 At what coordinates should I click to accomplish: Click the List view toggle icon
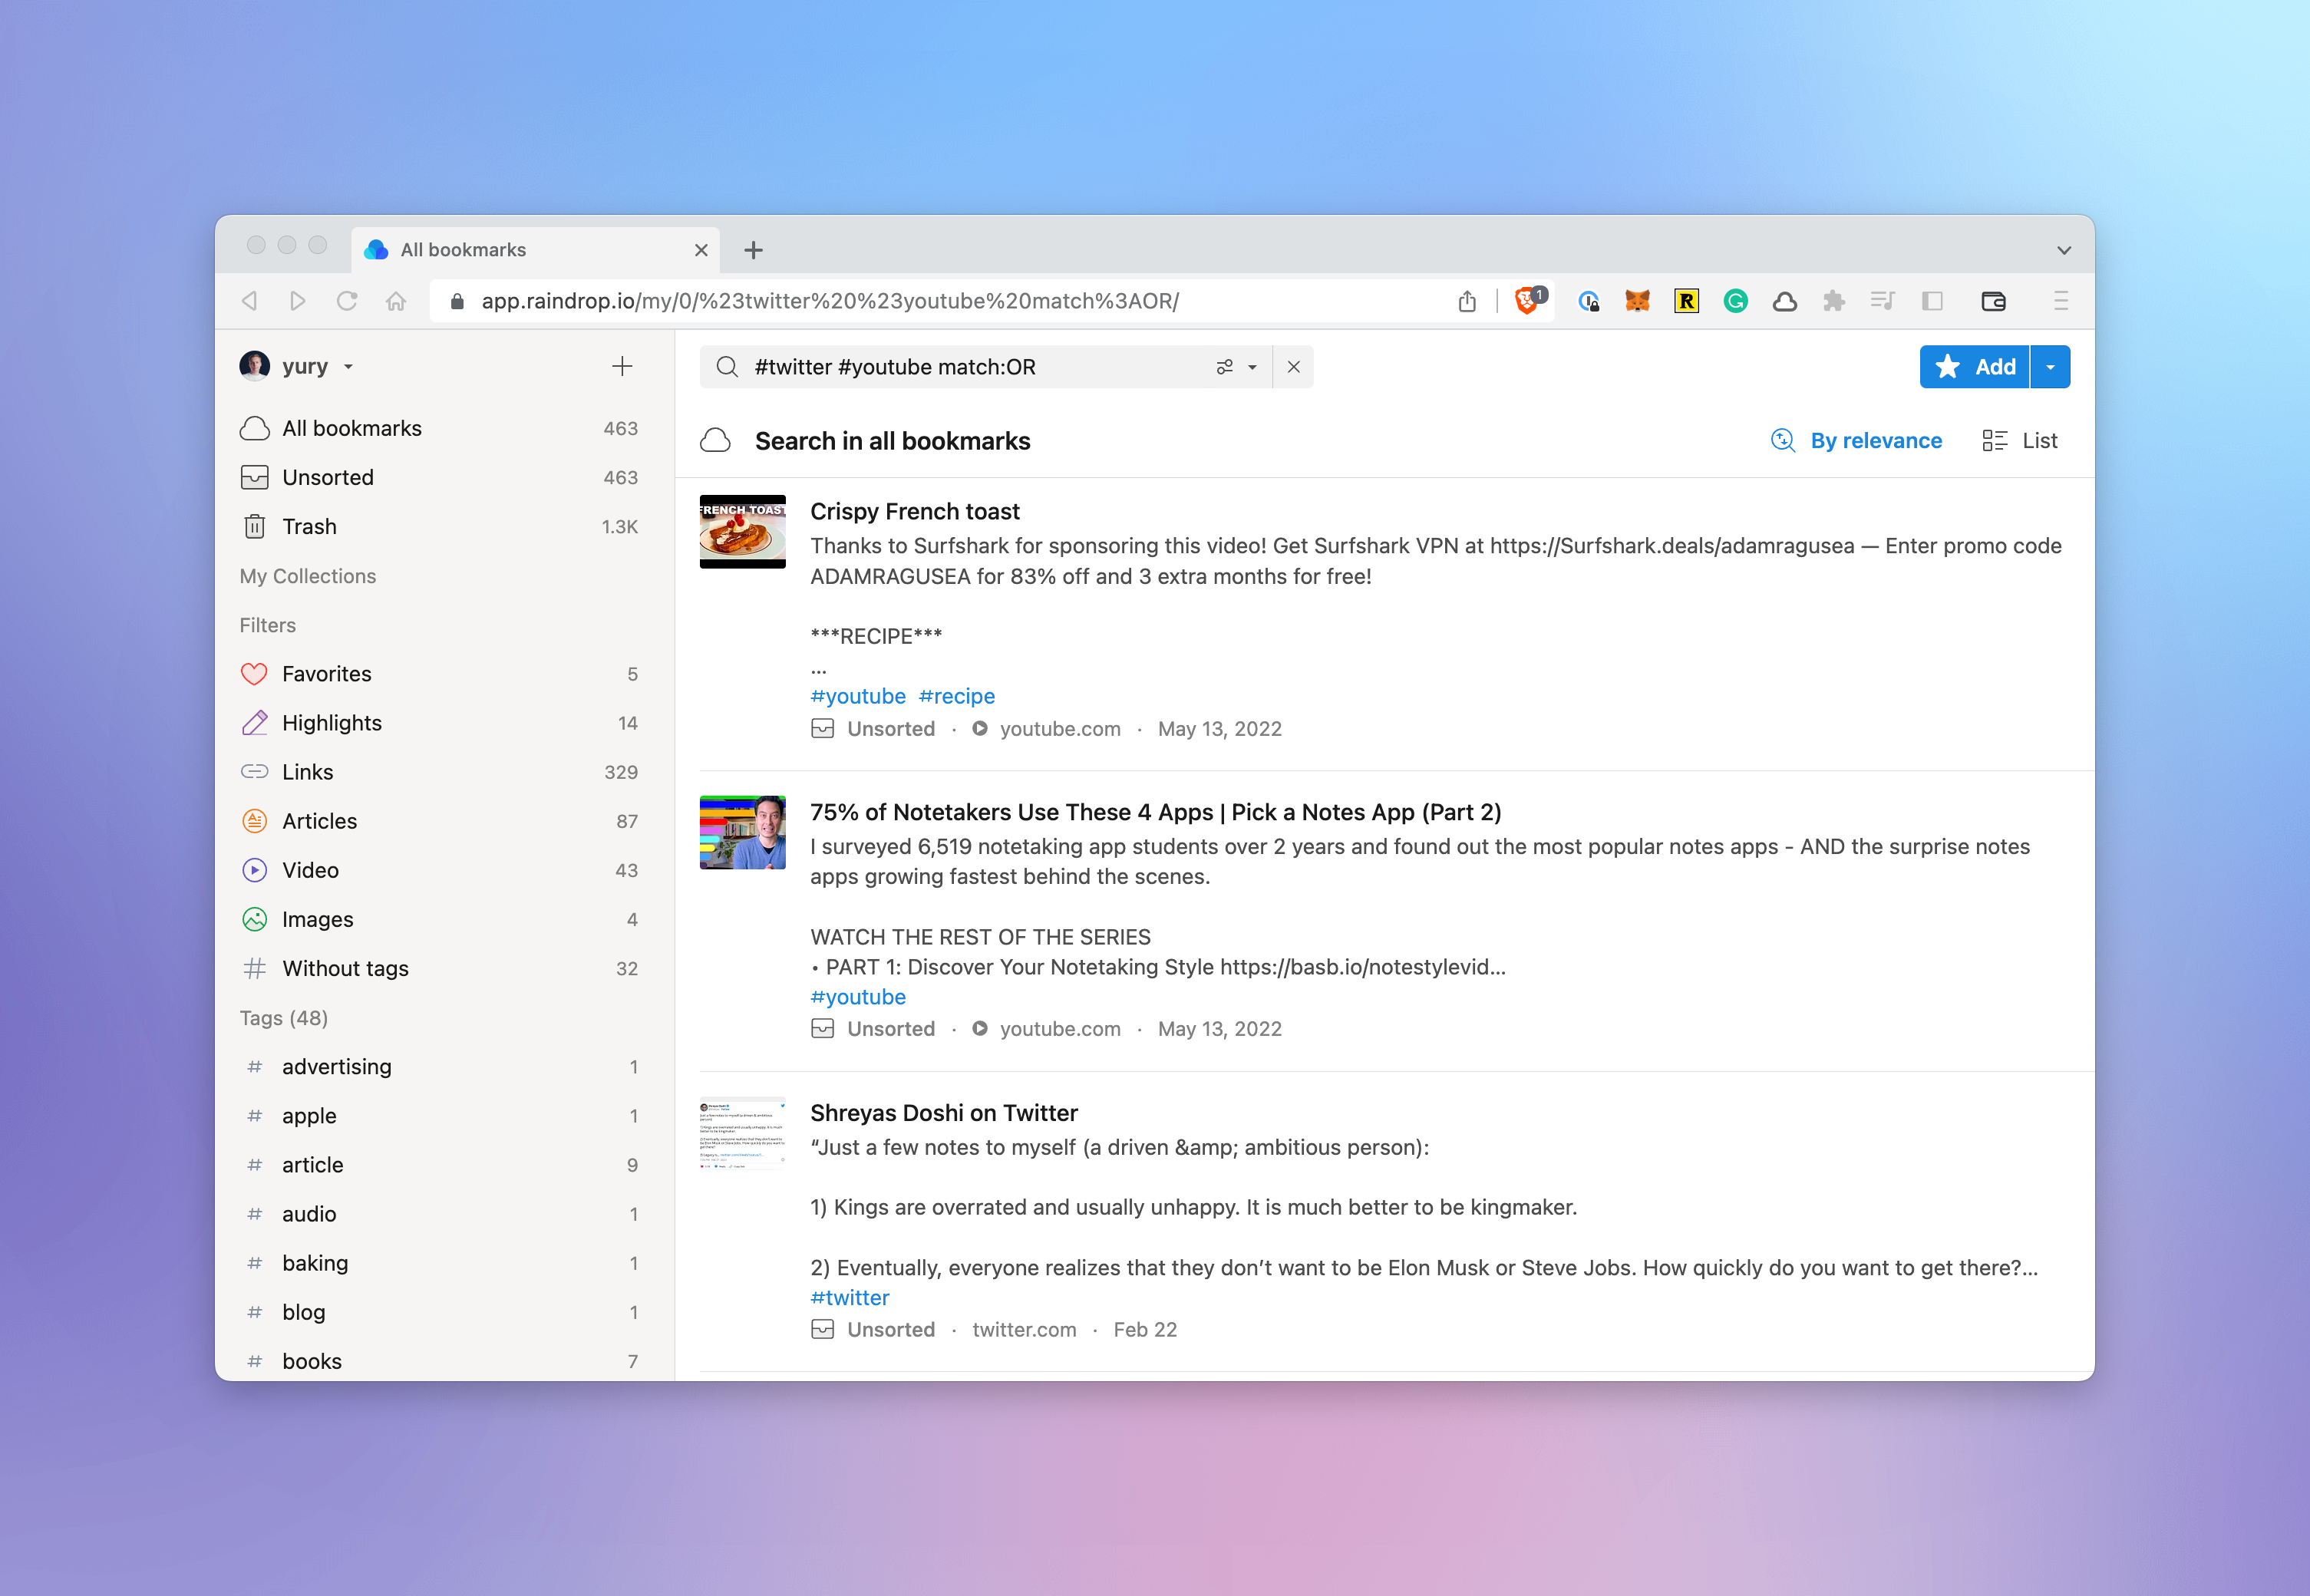(x=1994, y=440)
